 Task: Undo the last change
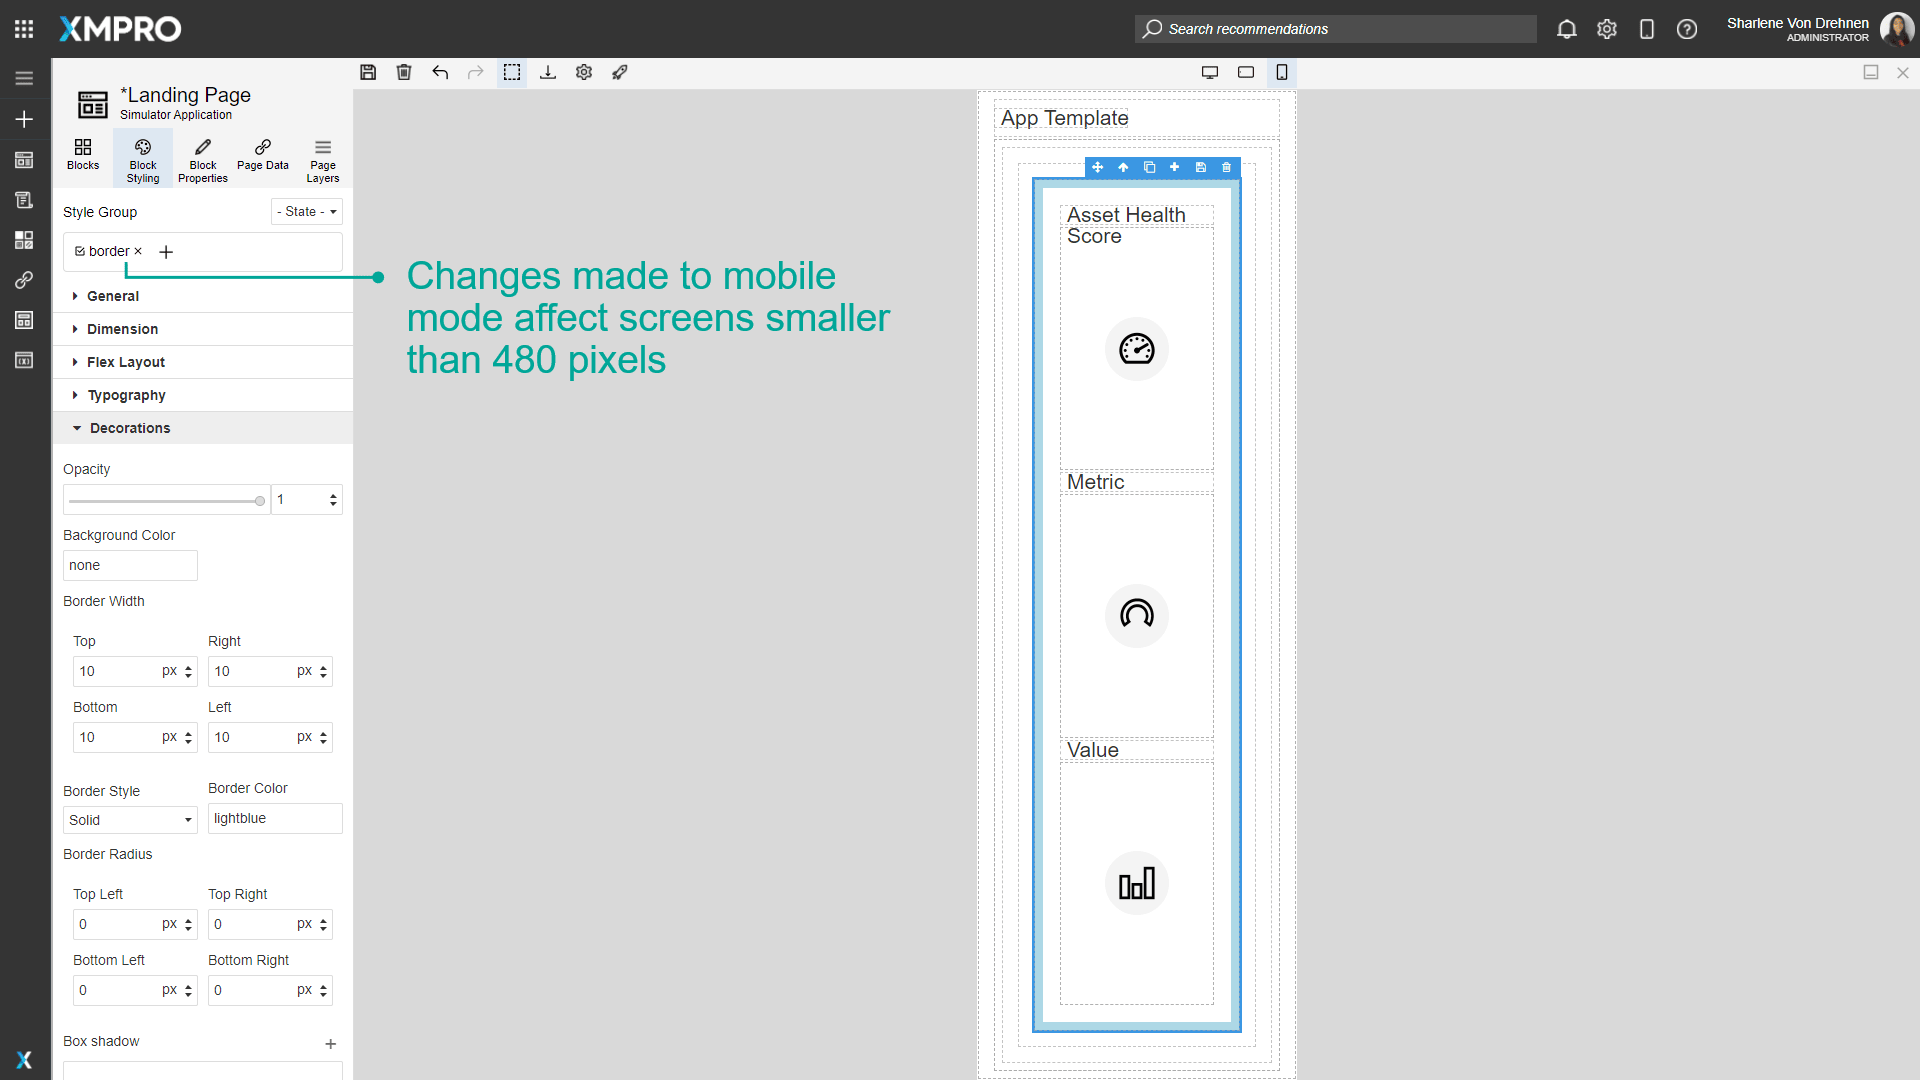pyautogui.click(x=440, y=72)
